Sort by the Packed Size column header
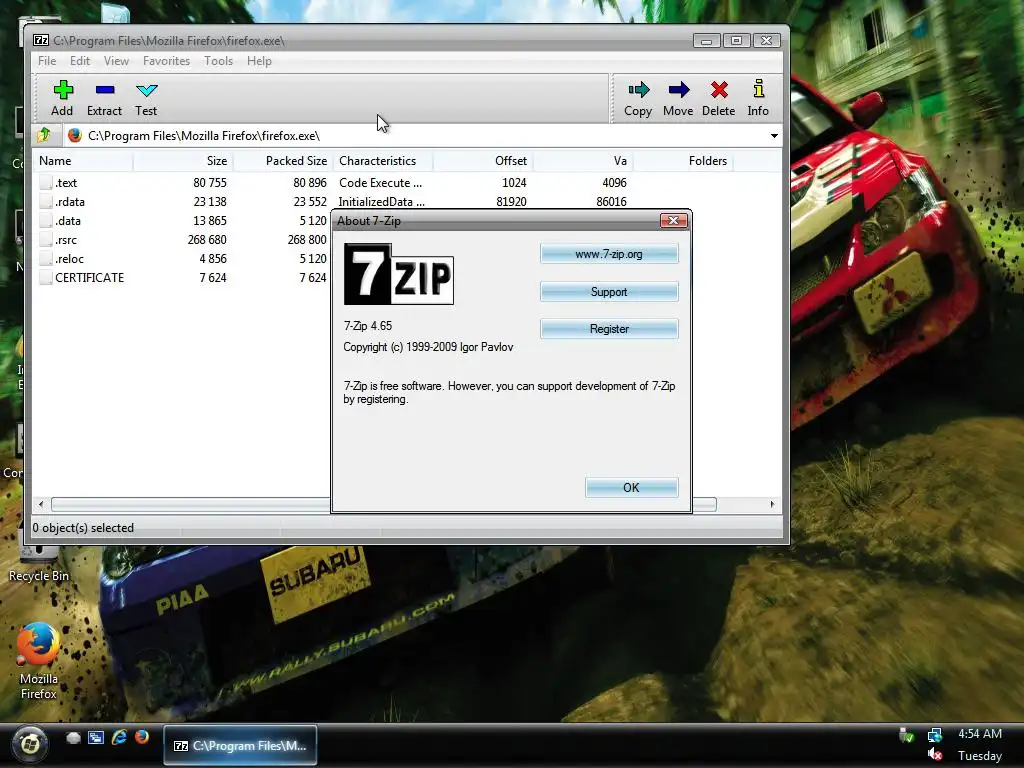The height and width of the screenshot is (768, 1024). [x=283, y=161]
